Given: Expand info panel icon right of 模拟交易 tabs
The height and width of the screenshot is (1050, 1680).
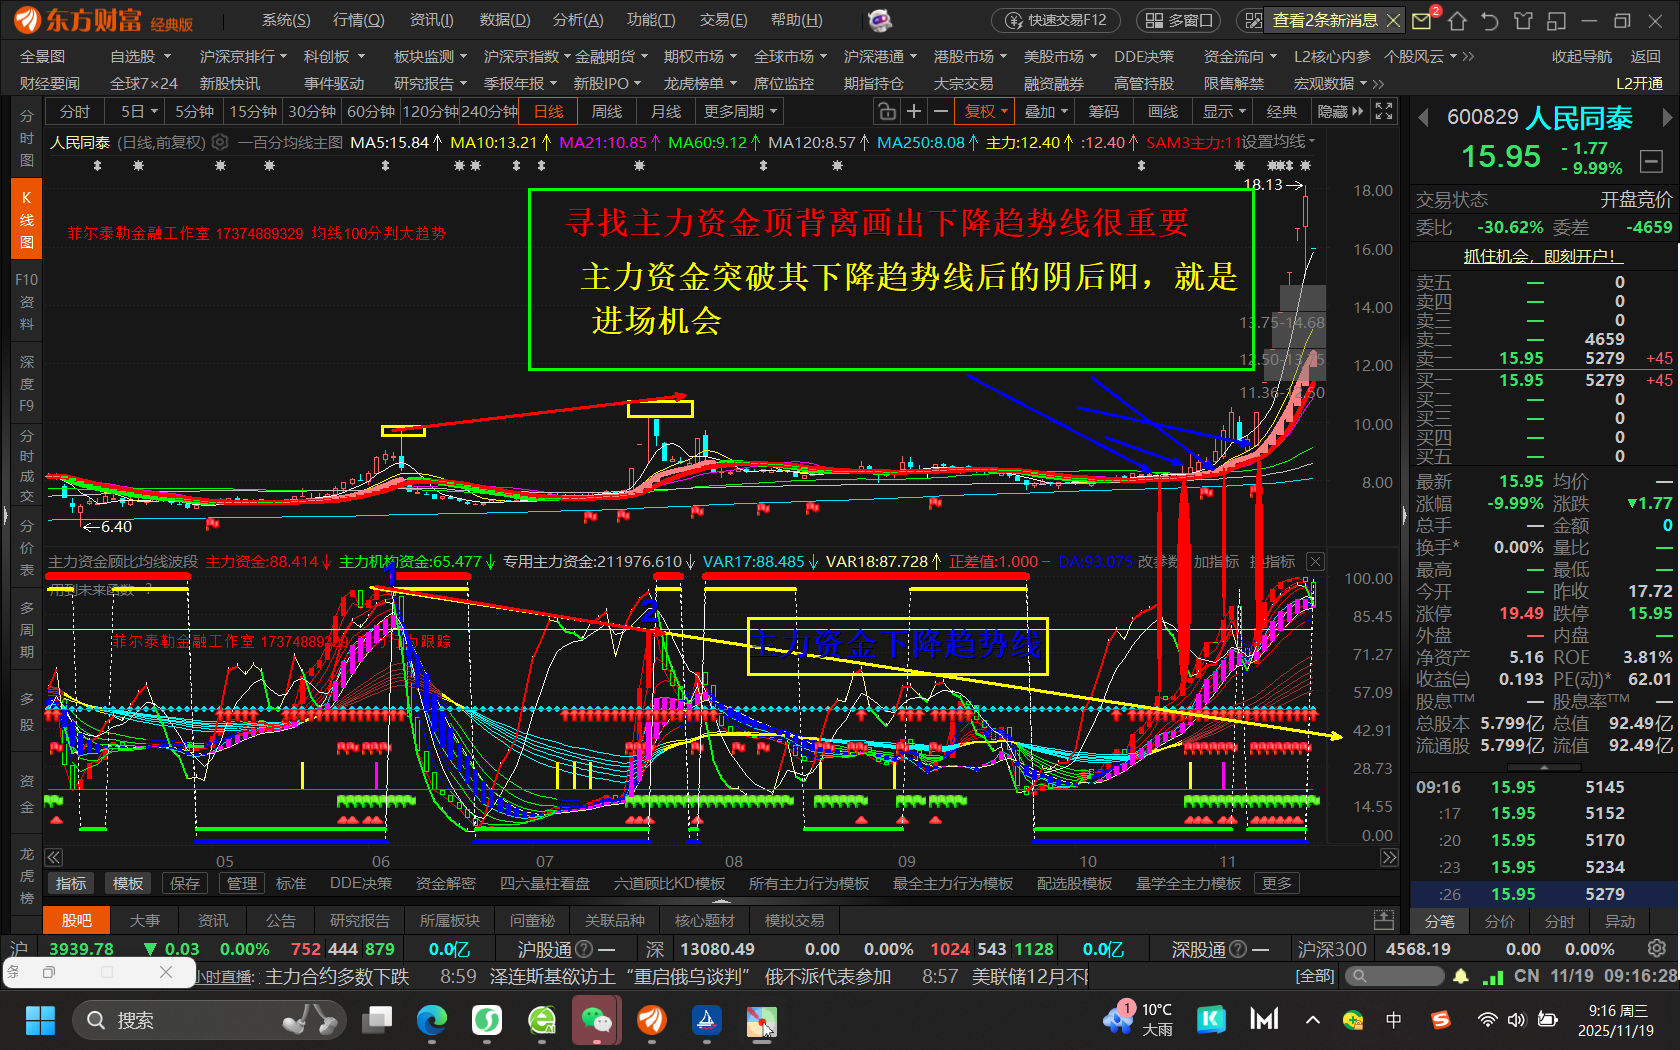Looking at the screenshot, I should [1384, 919].
